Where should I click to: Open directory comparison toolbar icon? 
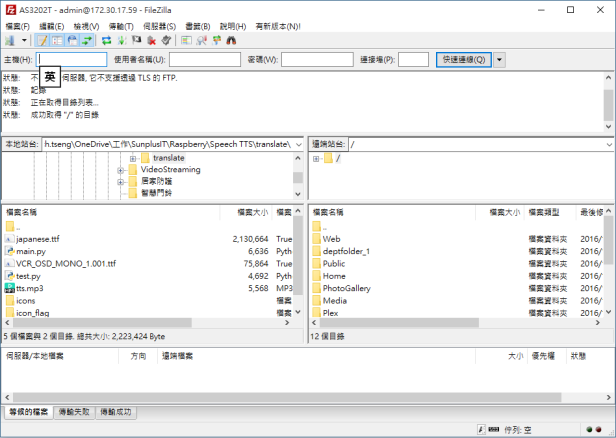click(202, 40)
